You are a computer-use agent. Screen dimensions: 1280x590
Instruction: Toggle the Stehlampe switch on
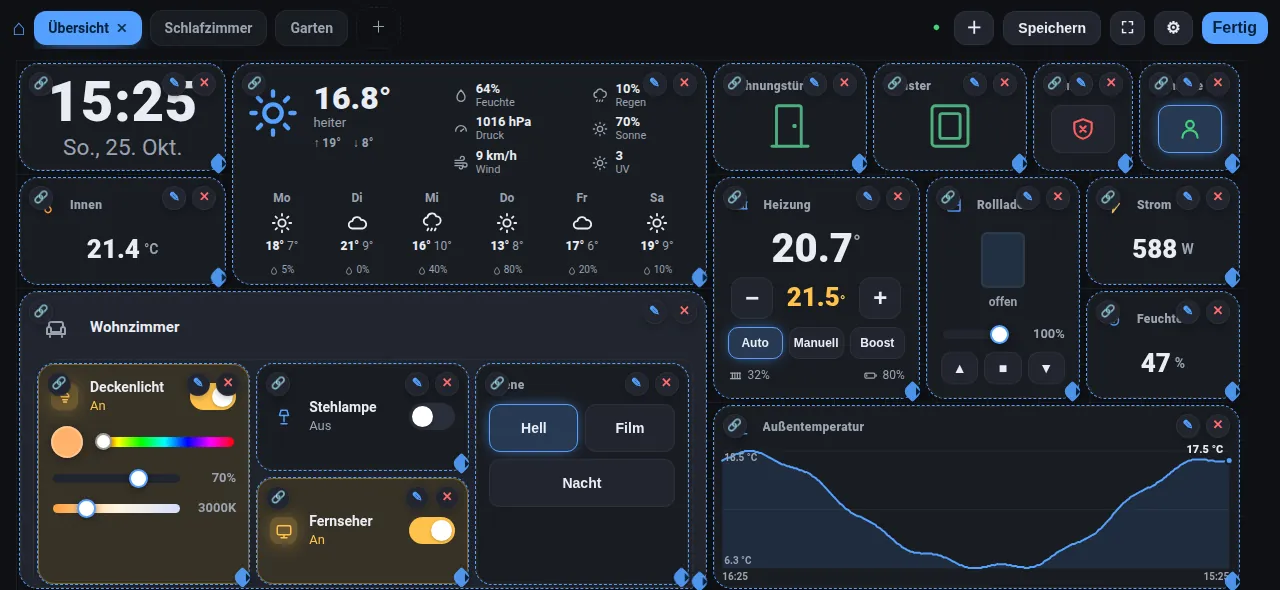click(x=432, y=416)
